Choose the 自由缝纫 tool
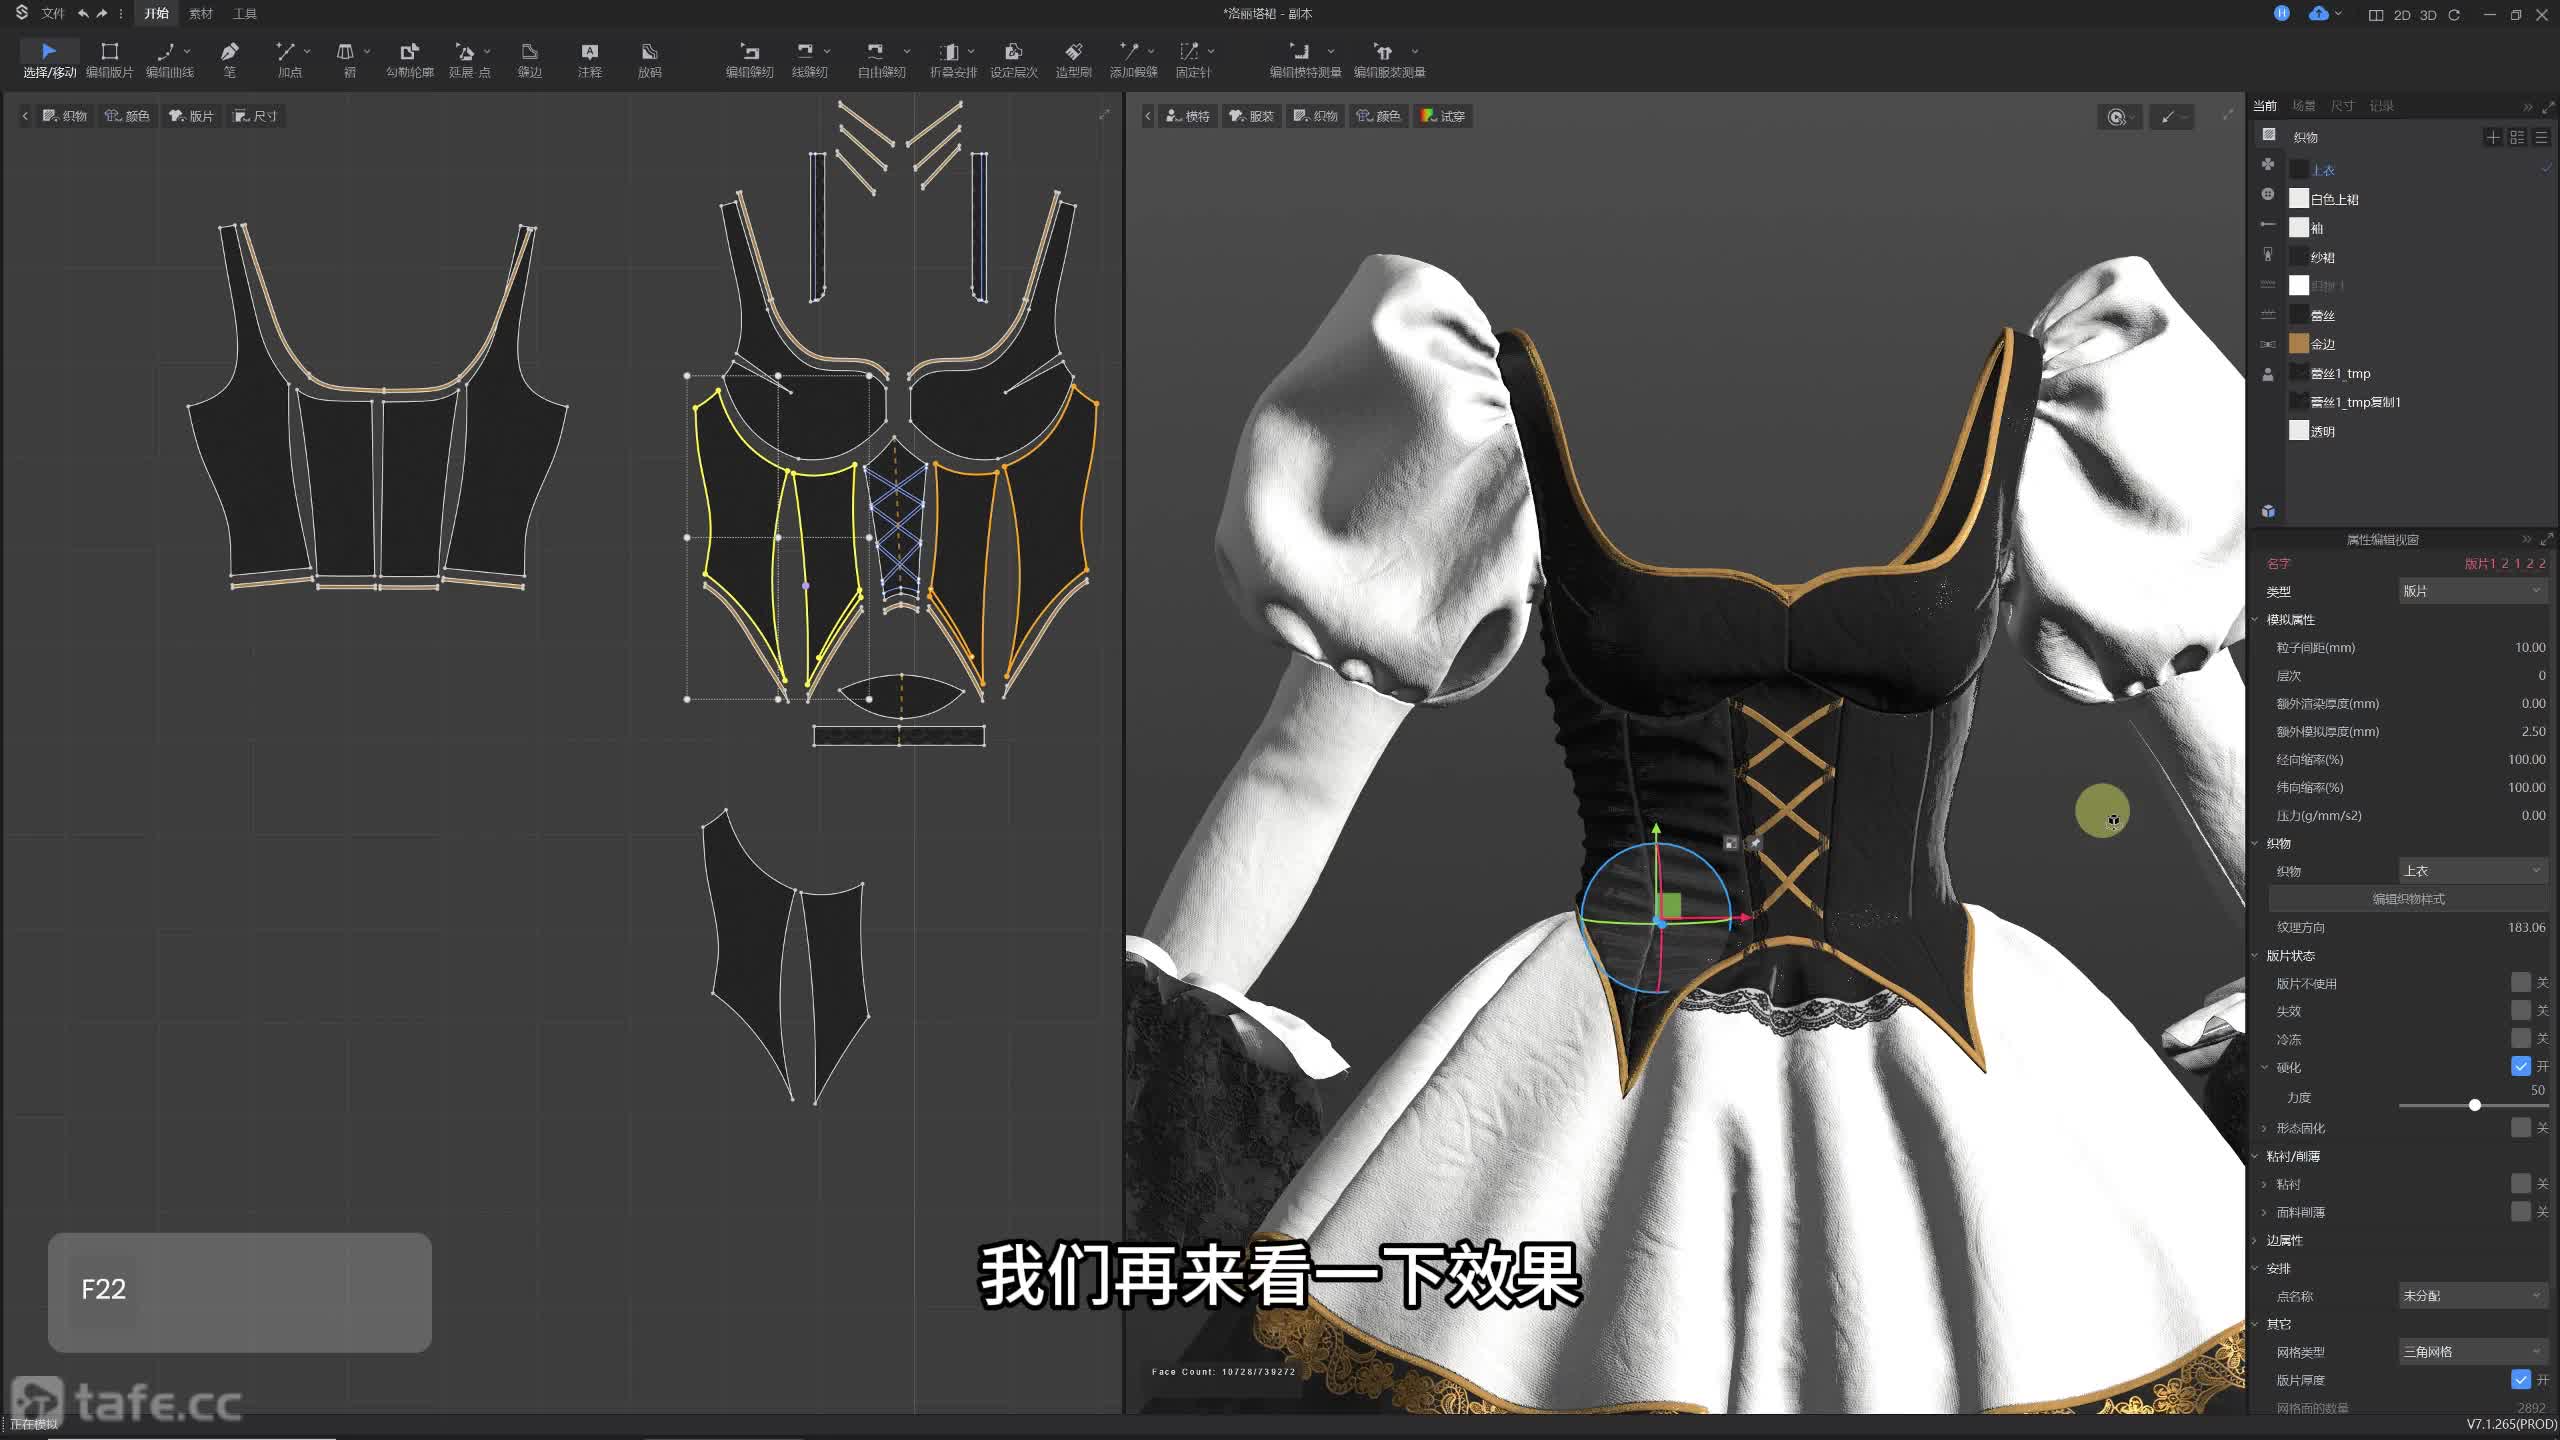Screen dimensions: 2560x1440 point(881,59)
